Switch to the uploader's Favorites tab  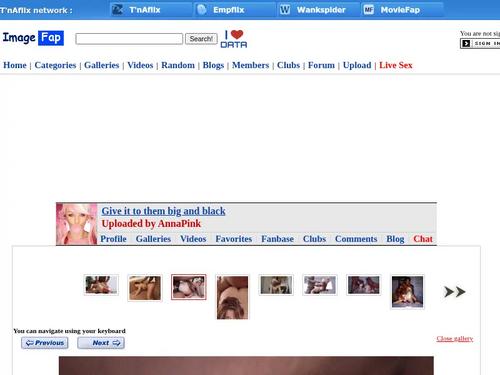[x=234, y=239]
